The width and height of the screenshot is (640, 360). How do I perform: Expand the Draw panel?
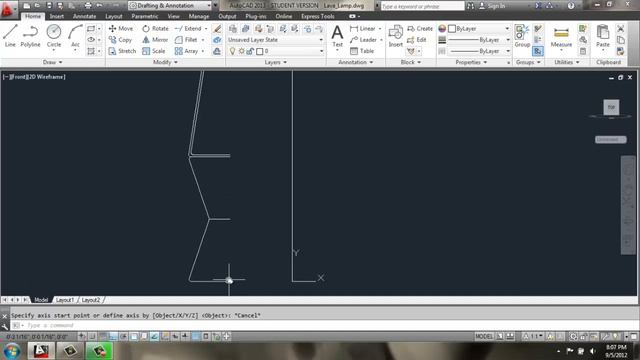(x=53, y=62)
